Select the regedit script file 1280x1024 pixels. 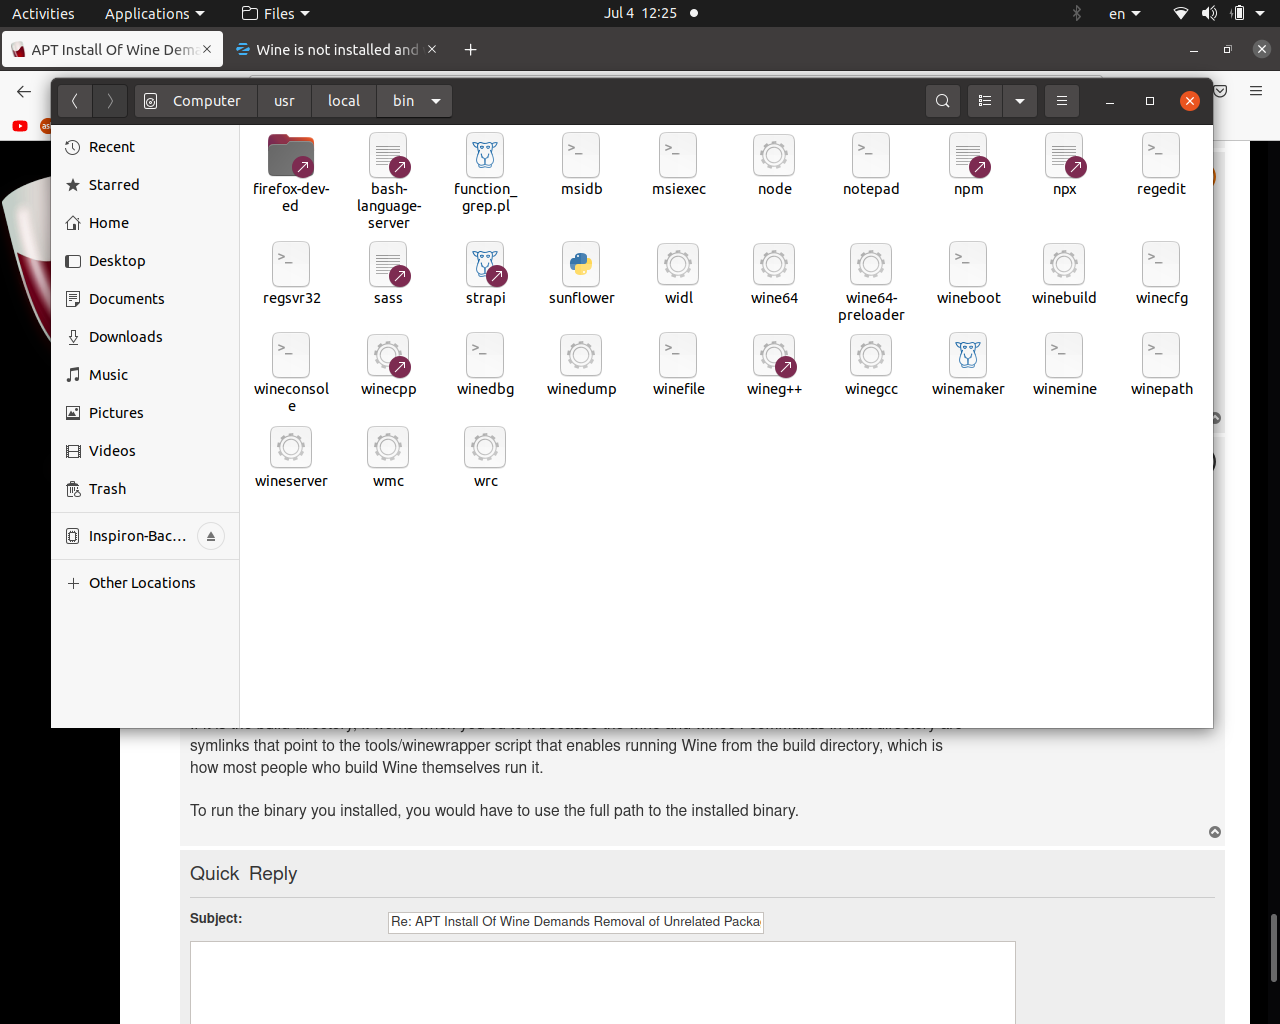click(x=1161, y=156)
